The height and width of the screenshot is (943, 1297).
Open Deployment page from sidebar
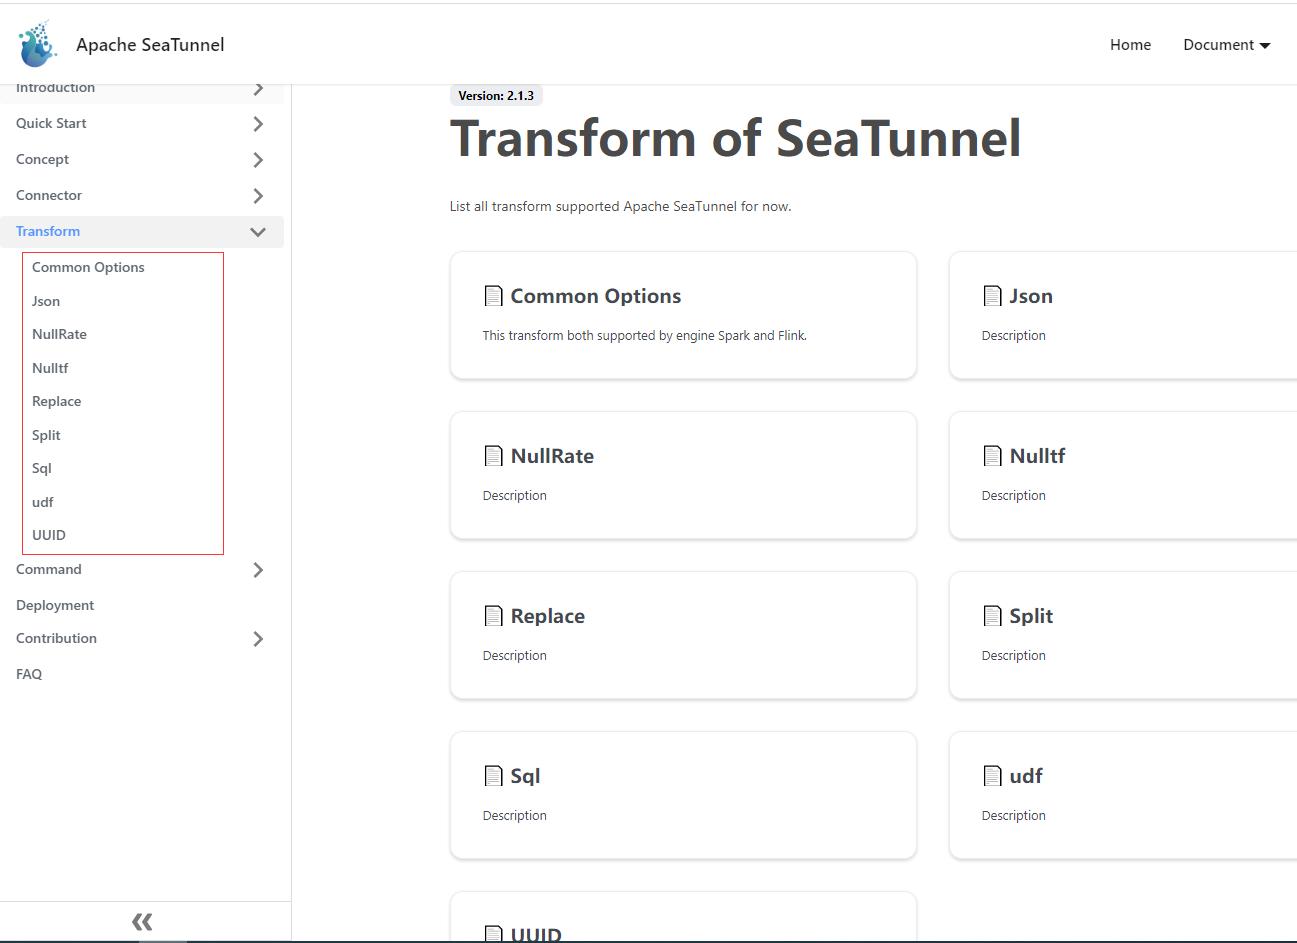[x=55, y=605]
